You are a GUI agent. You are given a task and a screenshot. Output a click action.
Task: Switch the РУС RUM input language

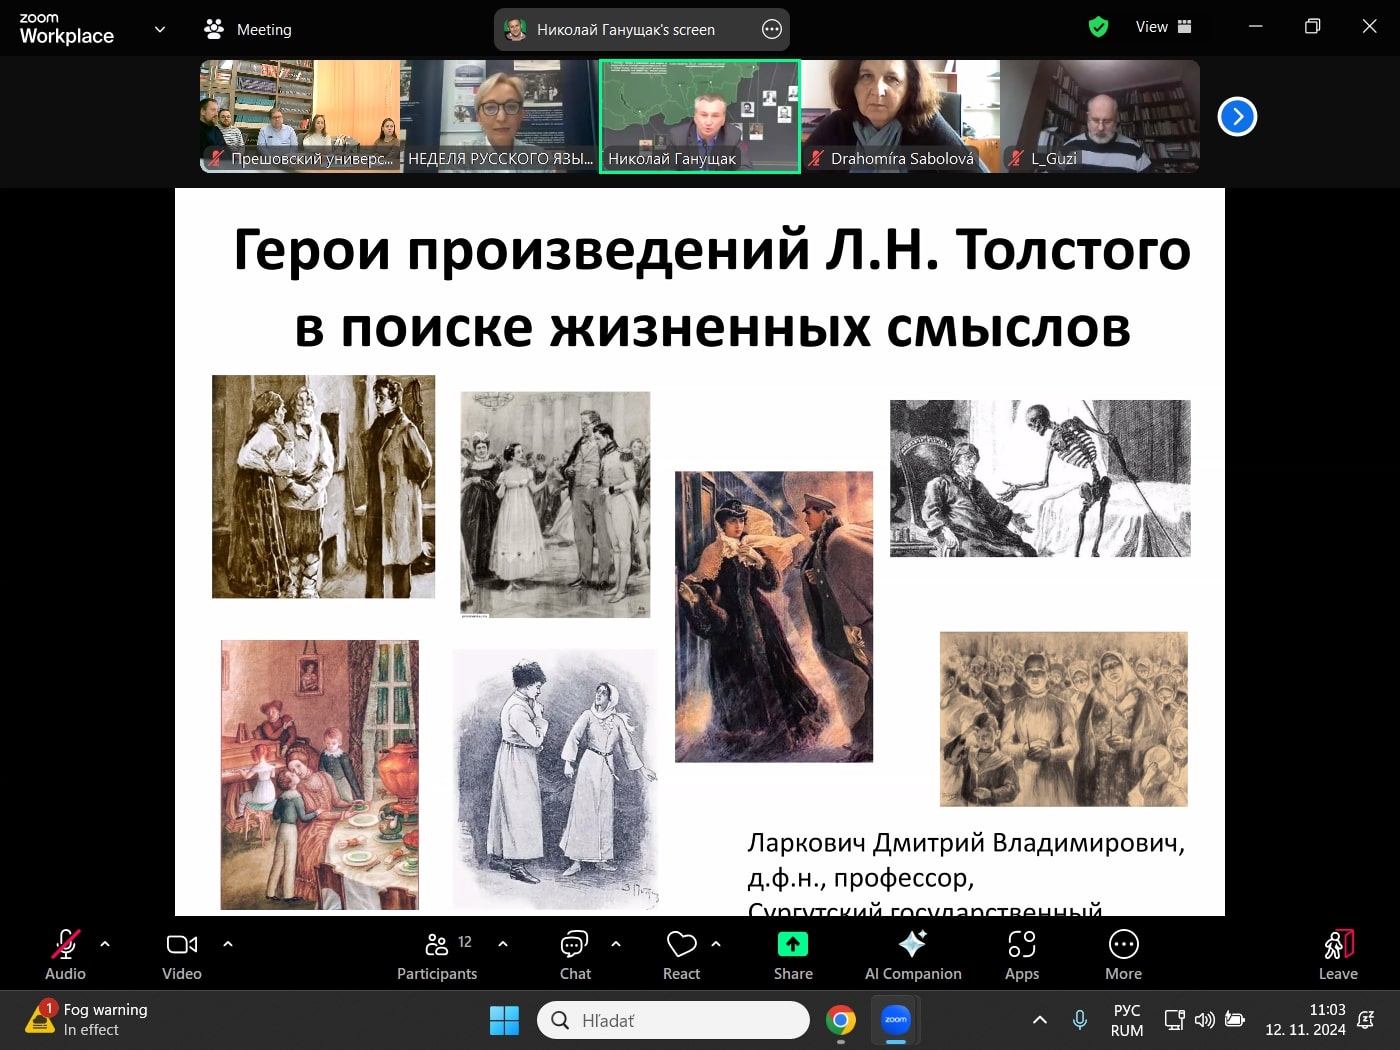1127,1020
